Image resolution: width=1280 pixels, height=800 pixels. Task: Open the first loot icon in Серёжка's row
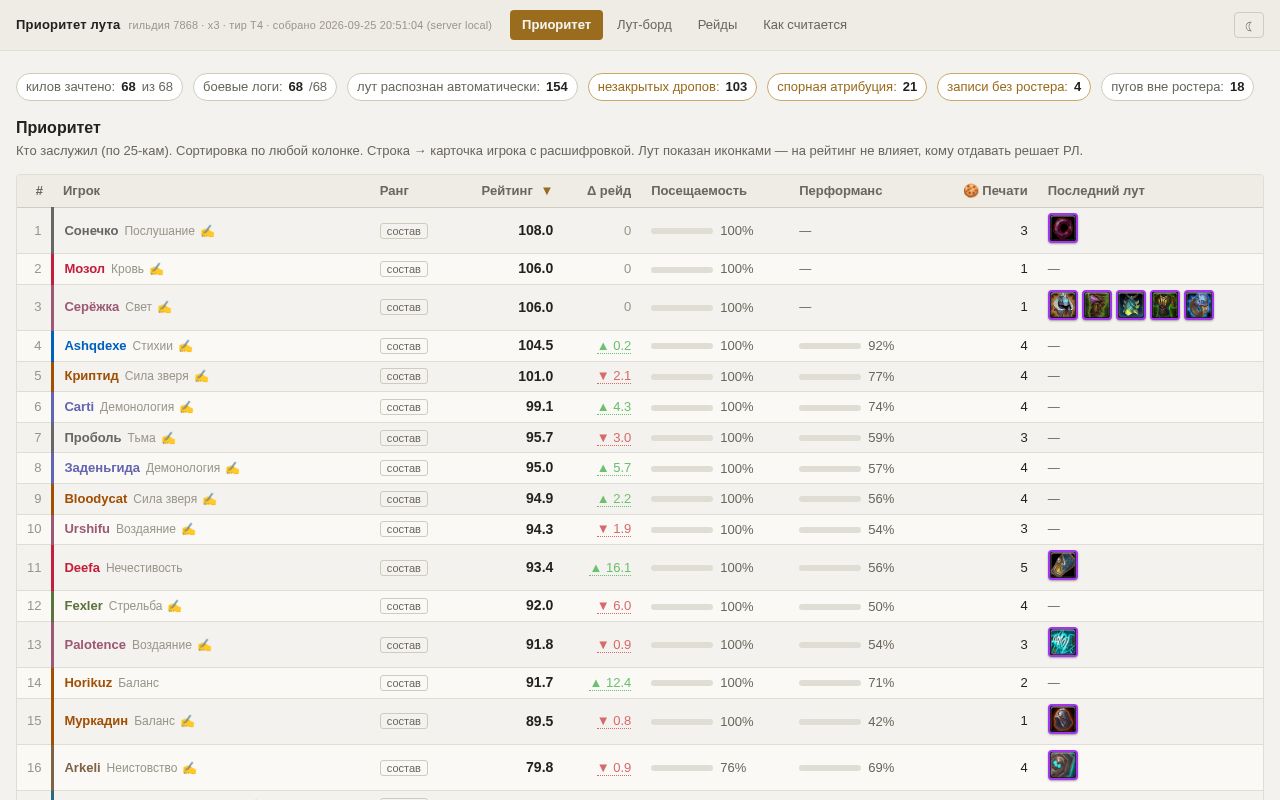point(1063,306)
